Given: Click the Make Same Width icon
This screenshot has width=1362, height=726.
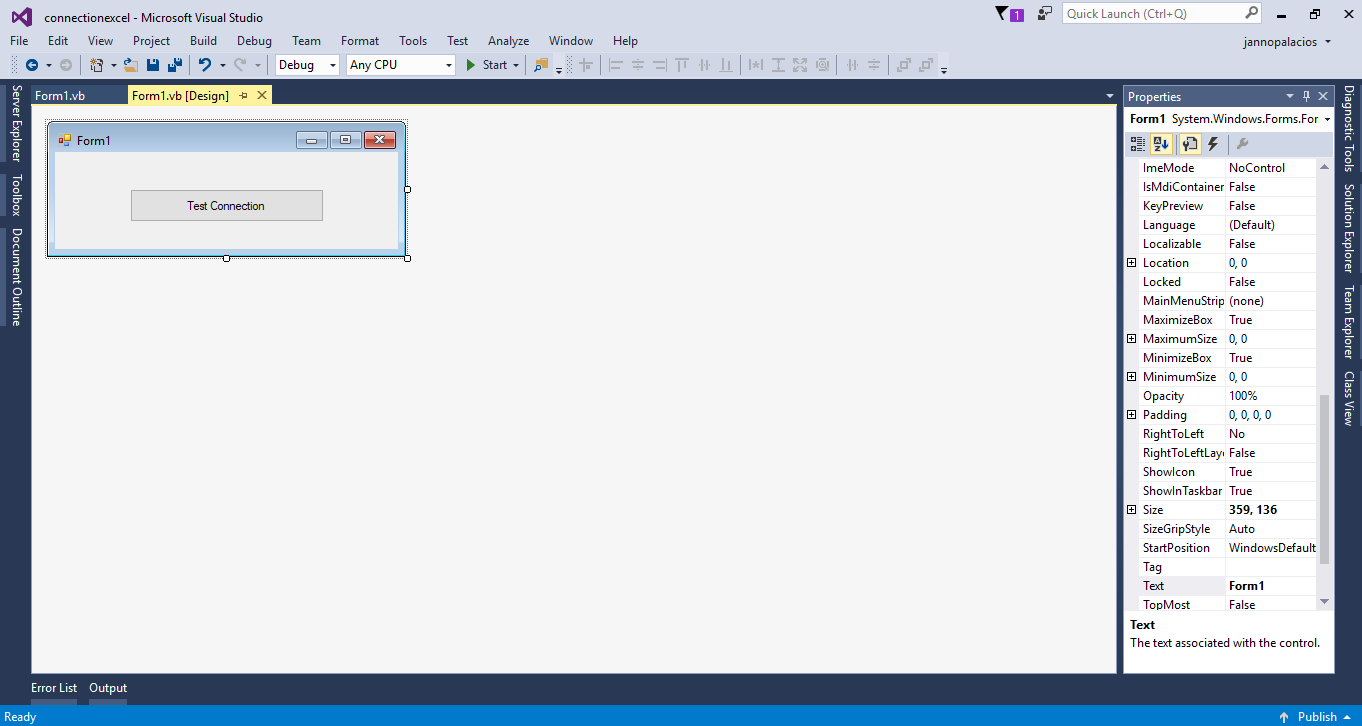Looking at the screenshot, I should point(756,65).
